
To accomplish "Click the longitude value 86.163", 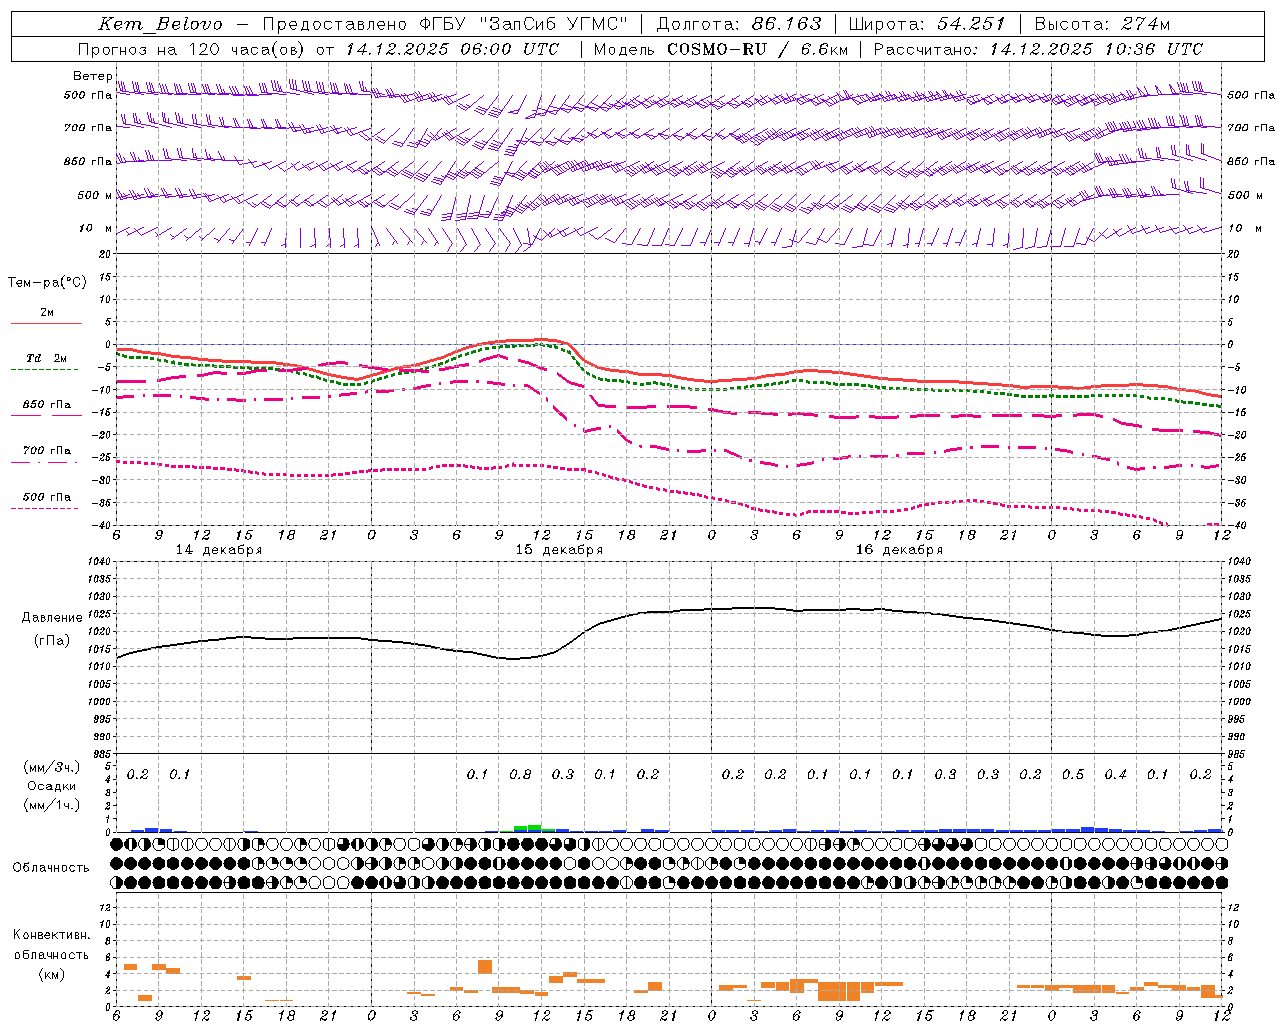I will 787,24.
